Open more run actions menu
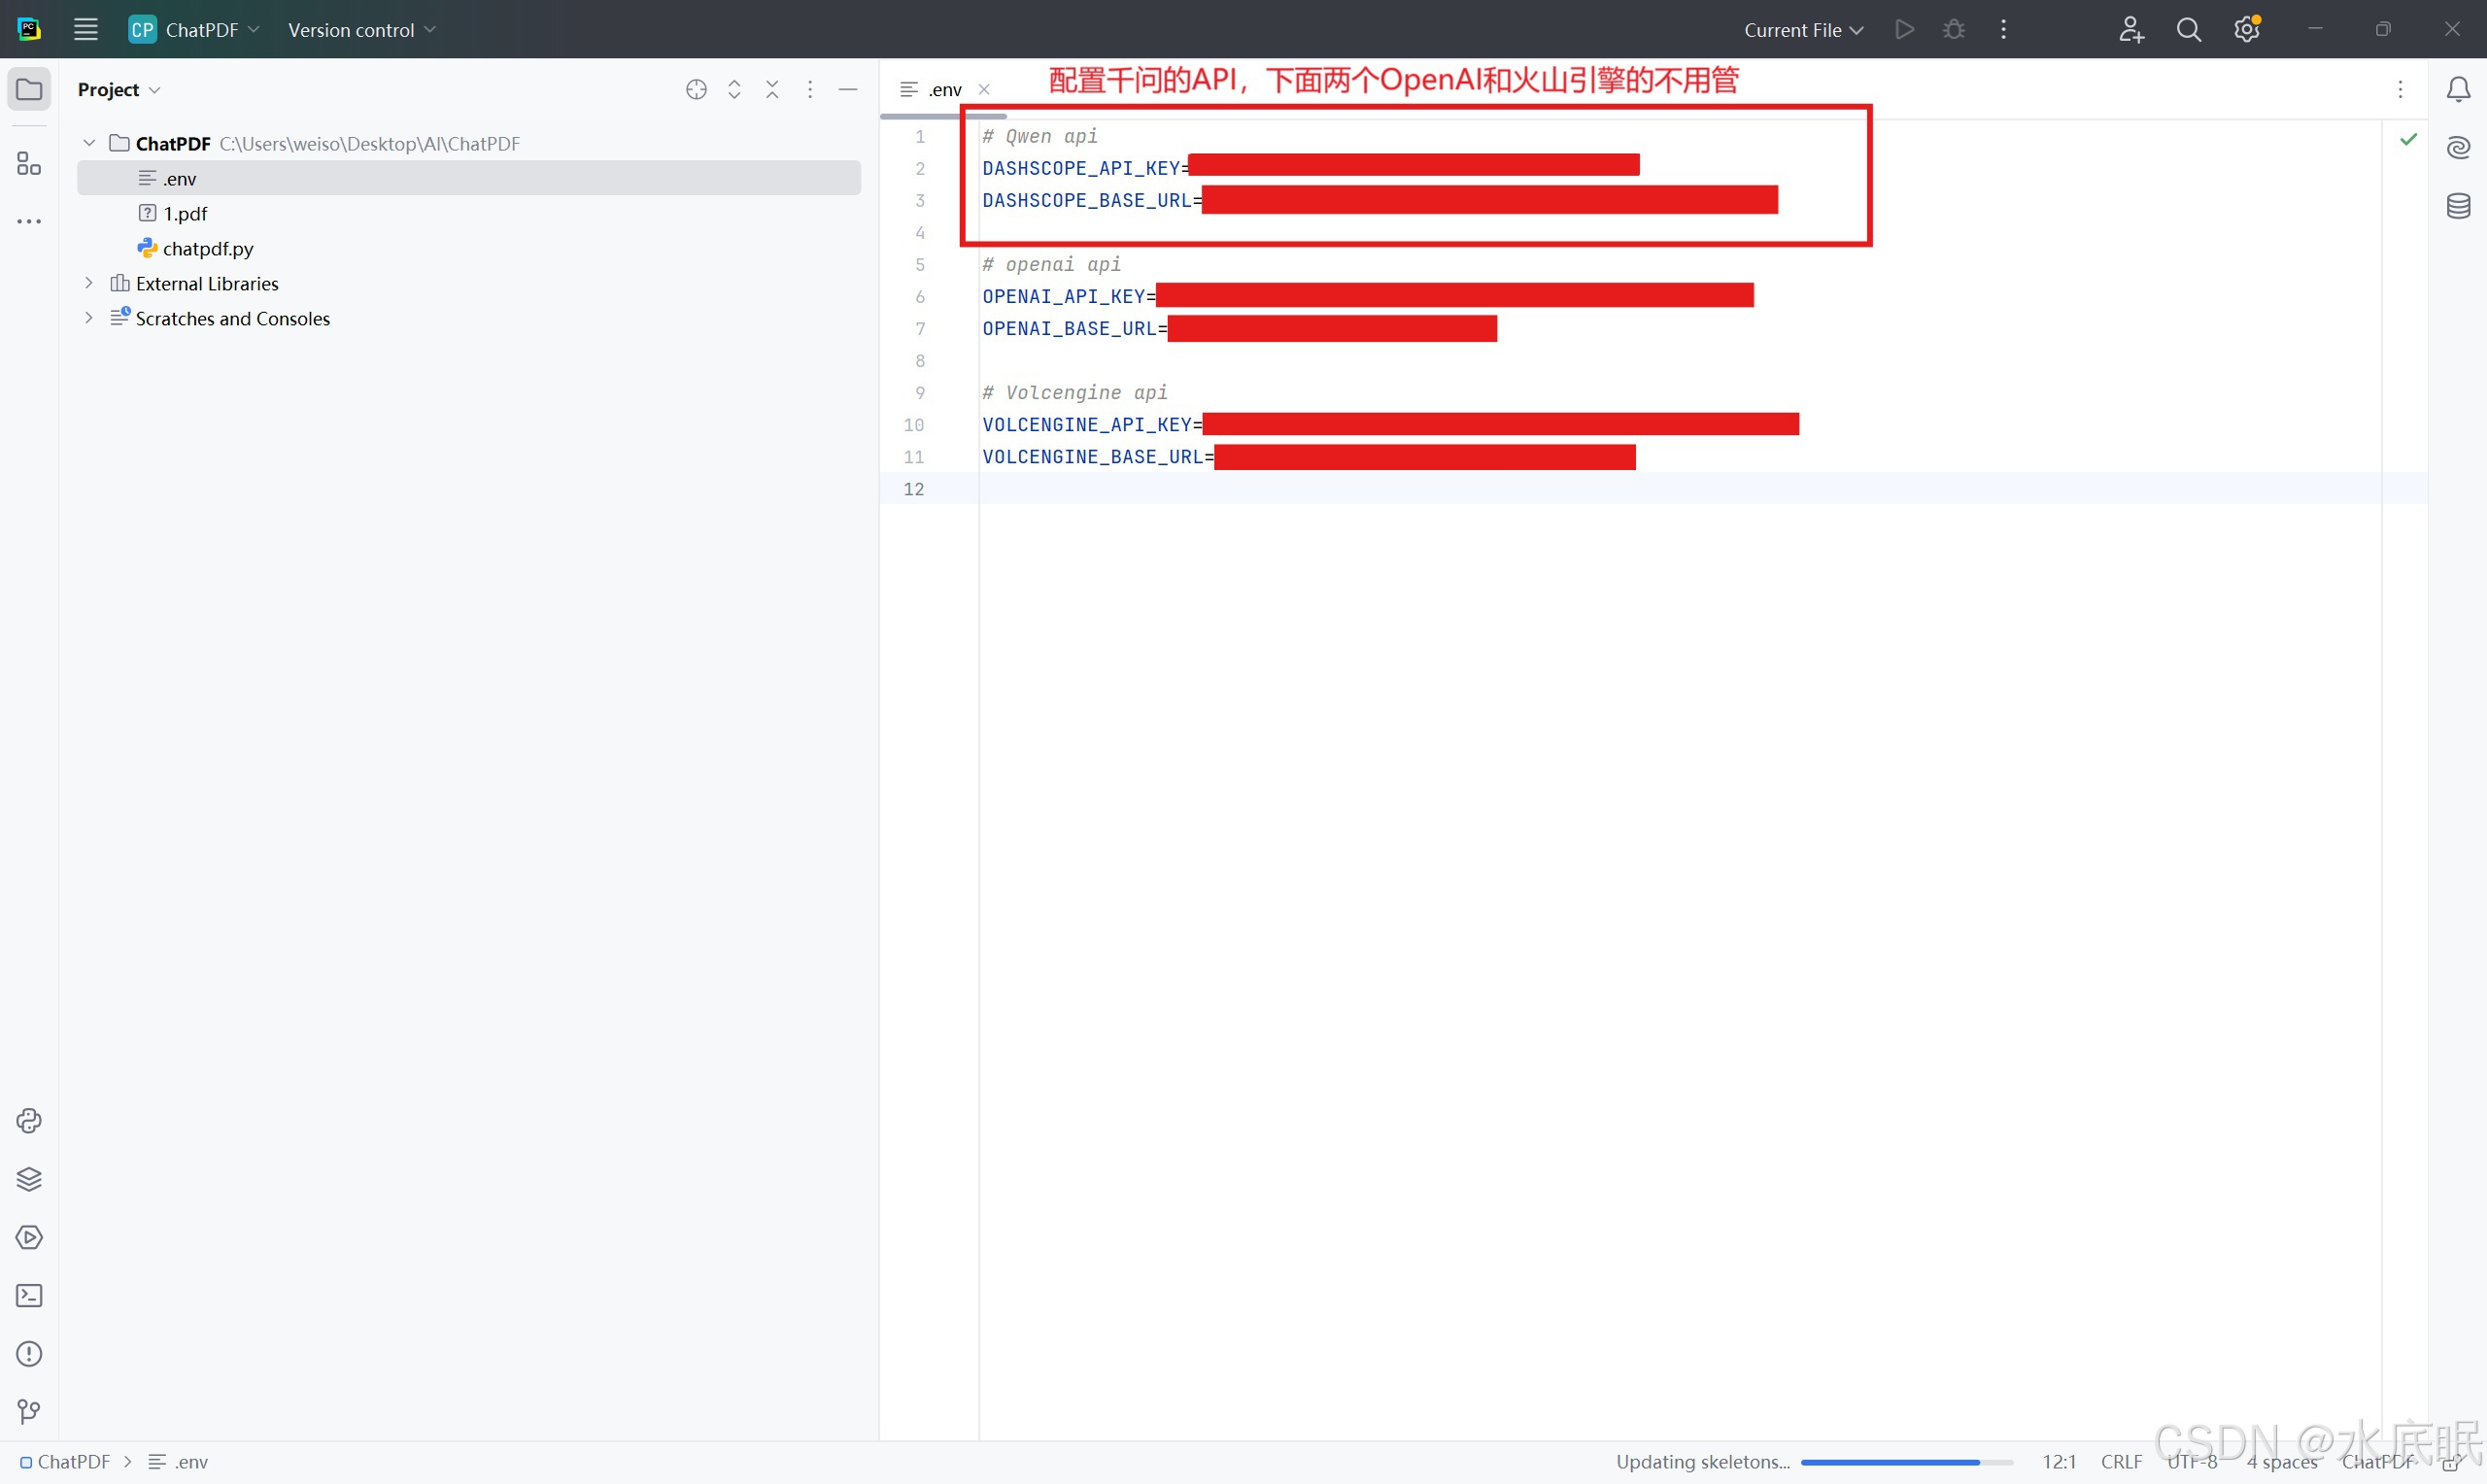Image resolution: width=2487 pixels, height=1484 pixels. pyautogui.click(x=2003, y=29)
